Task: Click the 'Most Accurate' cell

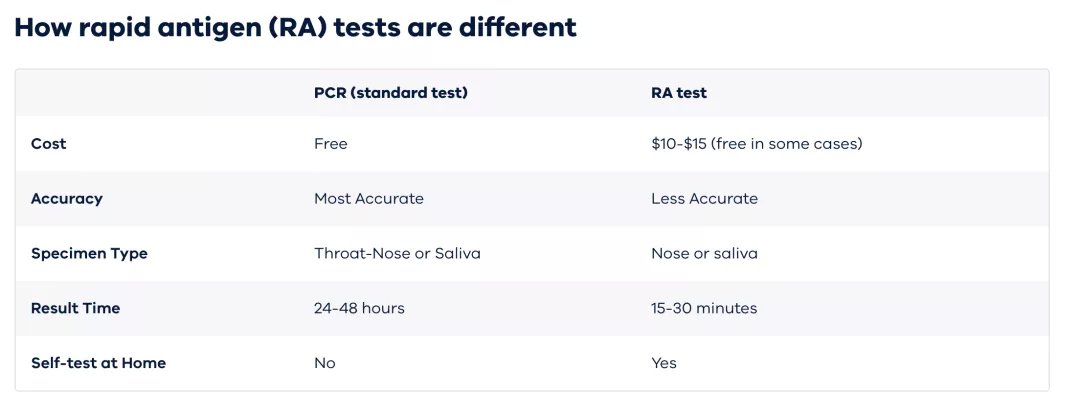Action: point(368,198)
